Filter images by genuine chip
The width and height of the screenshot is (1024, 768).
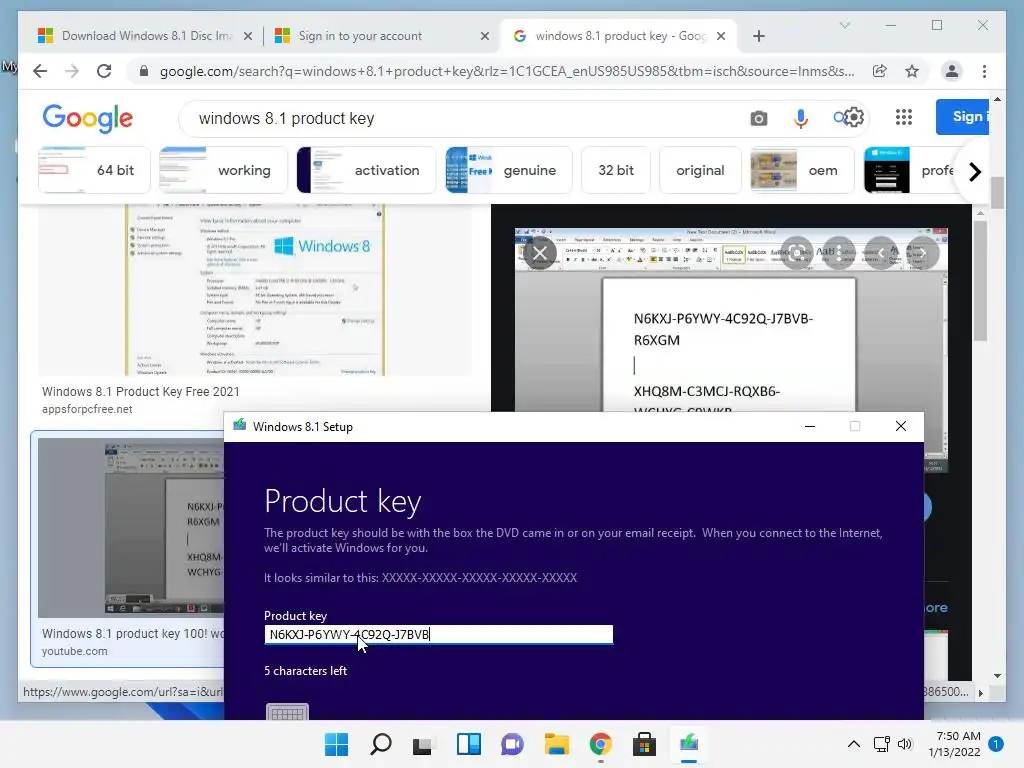pos(509,170)
